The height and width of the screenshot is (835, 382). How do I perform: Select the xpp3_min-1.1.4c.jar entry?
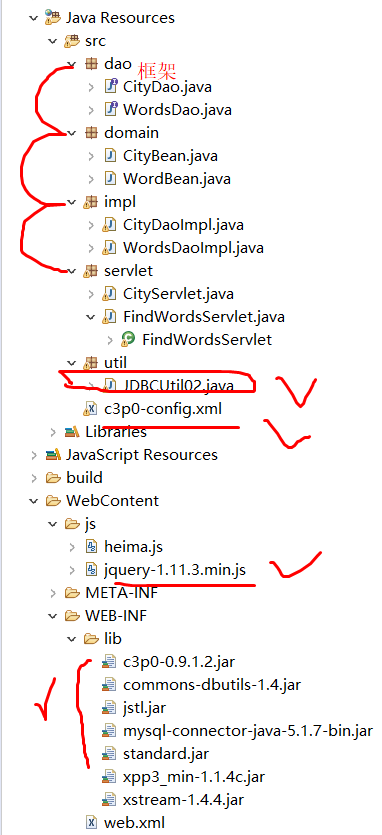[x=194, y=777]
